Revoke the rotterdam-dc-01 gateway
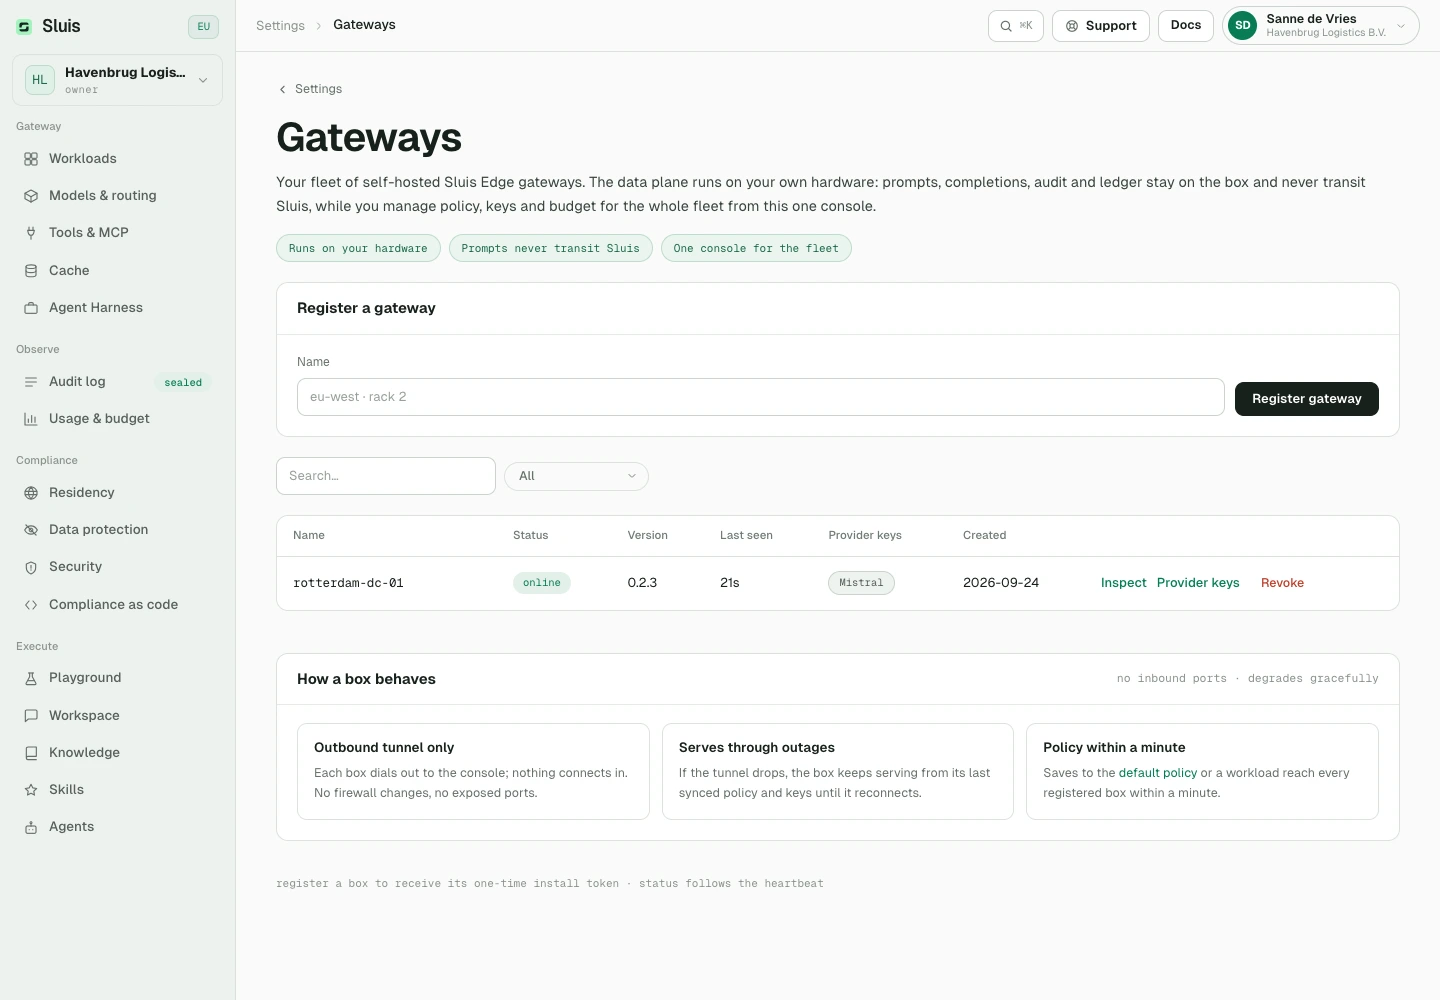Screen dimensions: 1440x1000 (x=1282, y=583)
